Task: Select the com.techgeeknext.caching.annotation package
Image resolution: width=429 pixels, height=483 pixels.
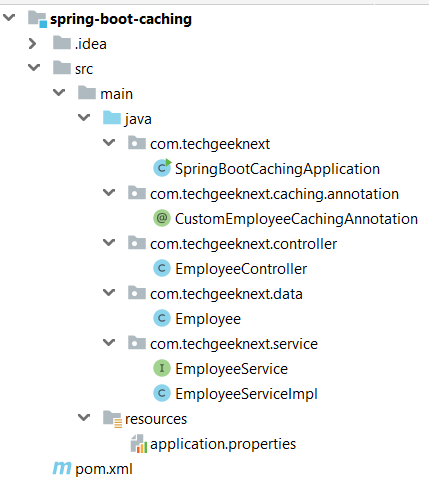Action: coord(274,194)
